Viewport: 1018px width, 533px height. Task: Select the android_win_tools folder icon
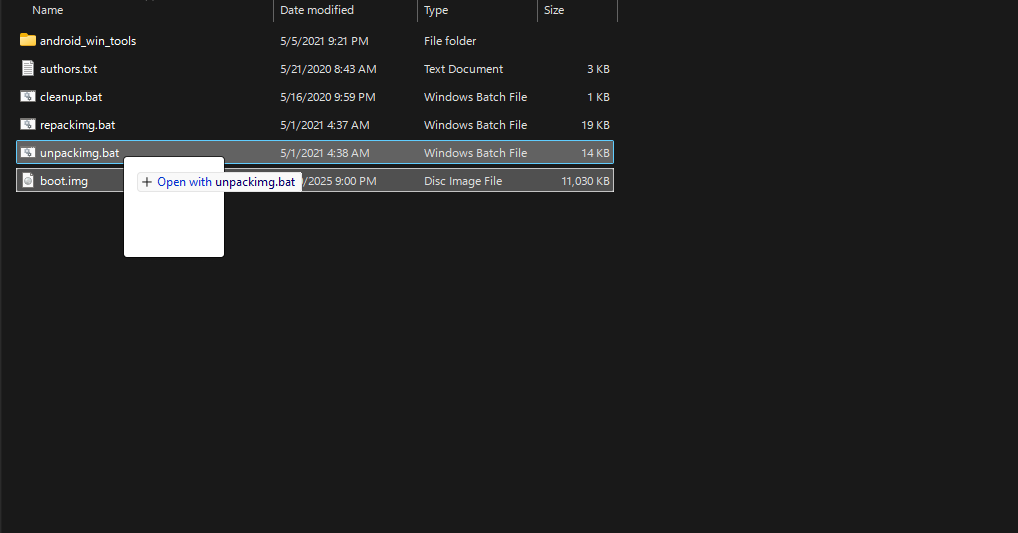(27, 40)
